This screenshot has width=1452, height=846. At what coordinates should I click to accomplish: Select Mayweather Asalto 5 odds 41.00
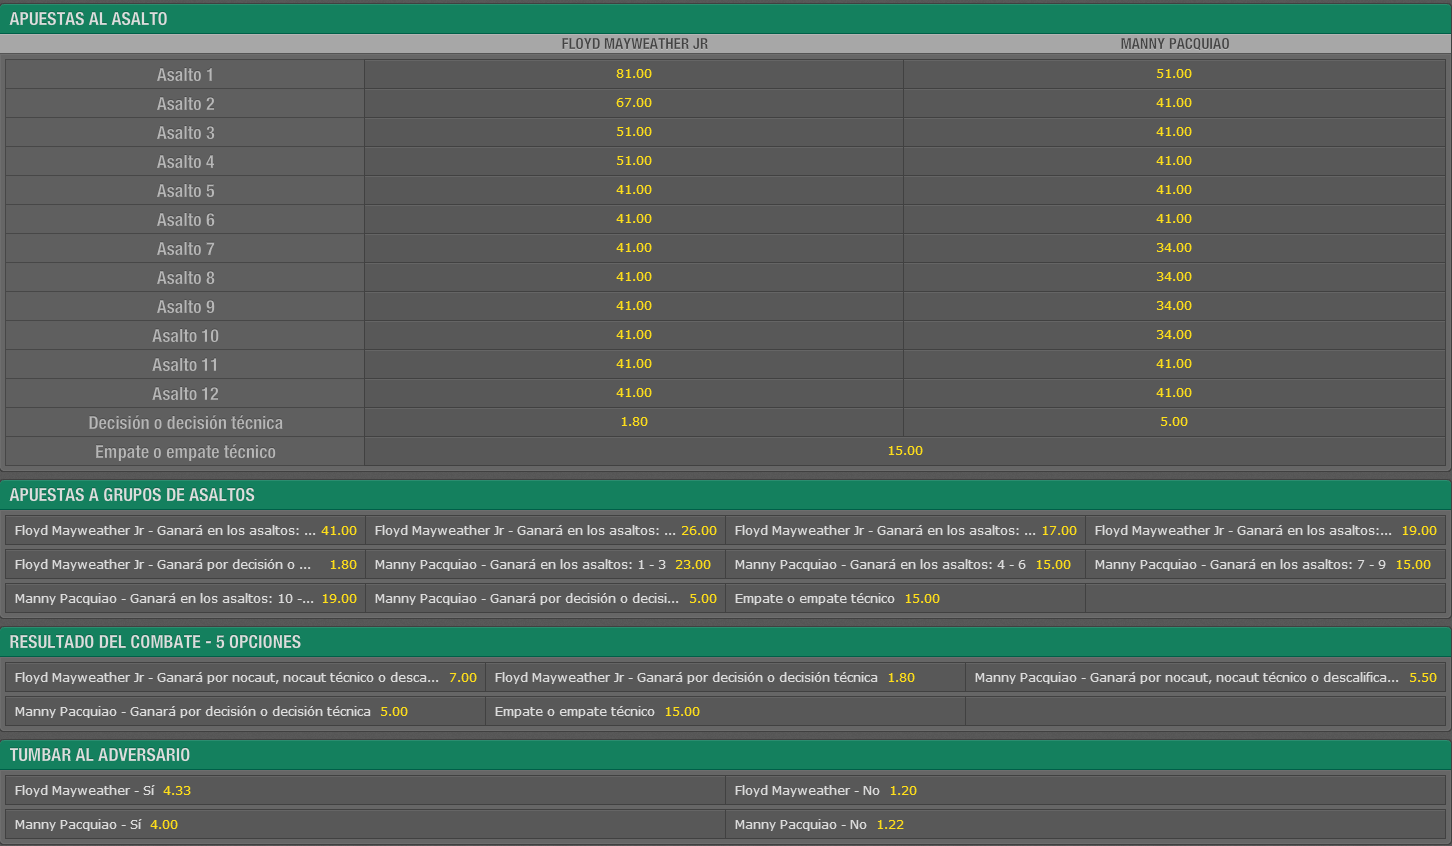(634, 190)
